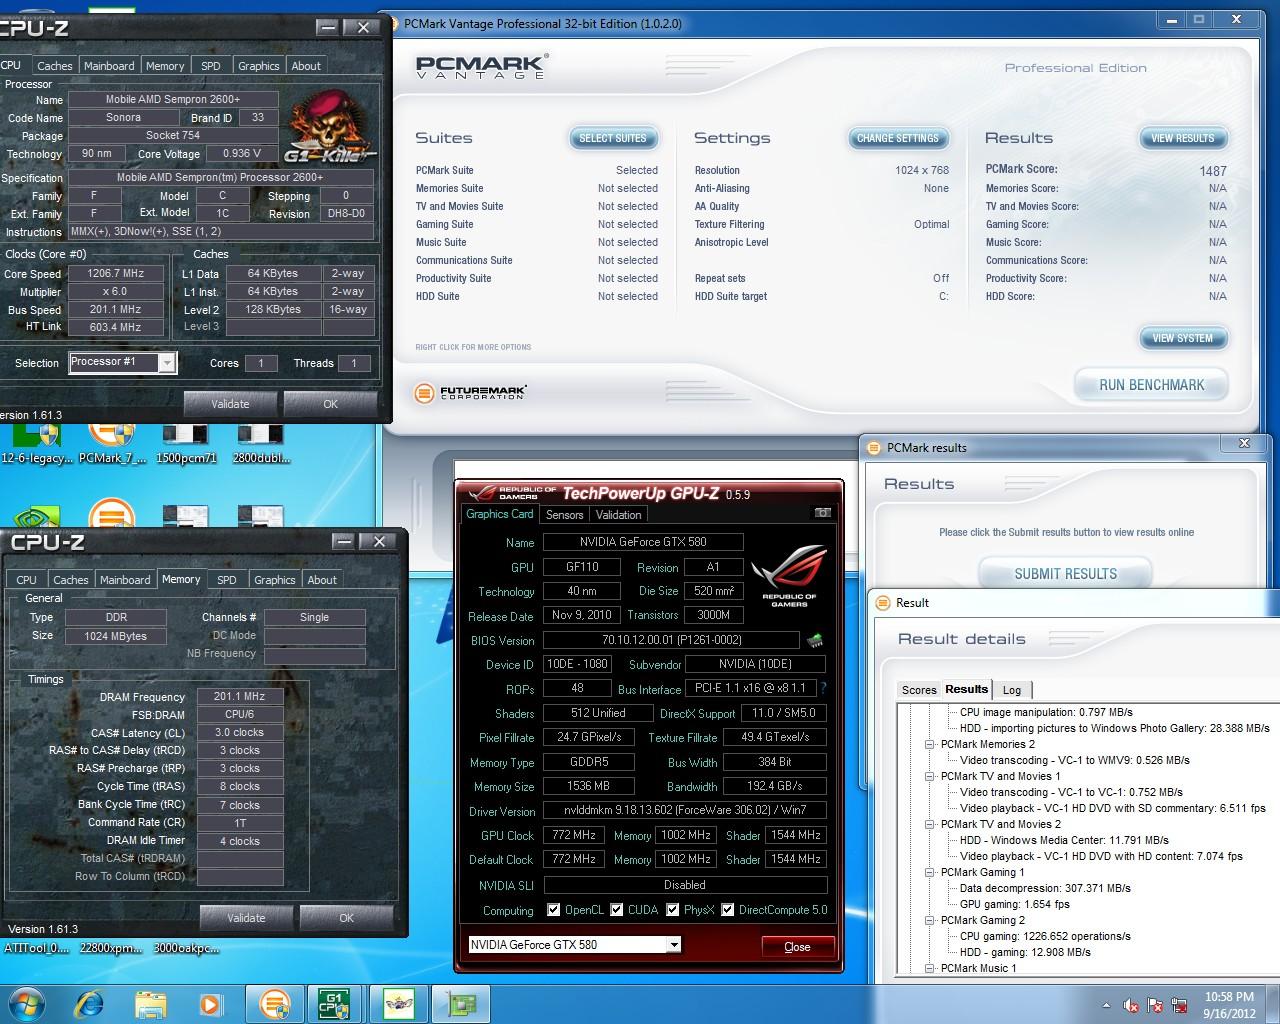Click the PCMark results window title icon

click(x=875, y=447)
